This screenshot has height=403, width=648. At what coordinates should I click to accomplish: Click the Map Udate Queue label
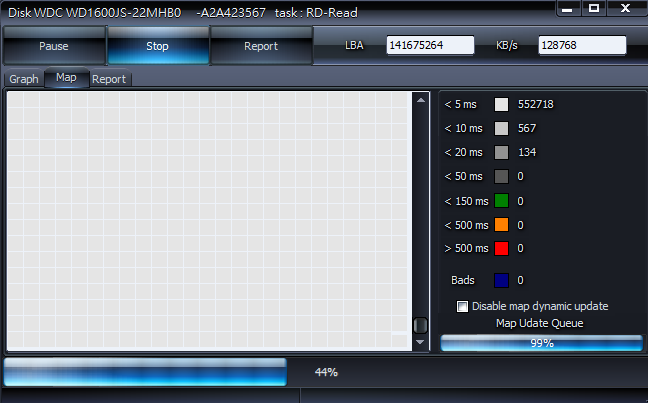[539, 323]
